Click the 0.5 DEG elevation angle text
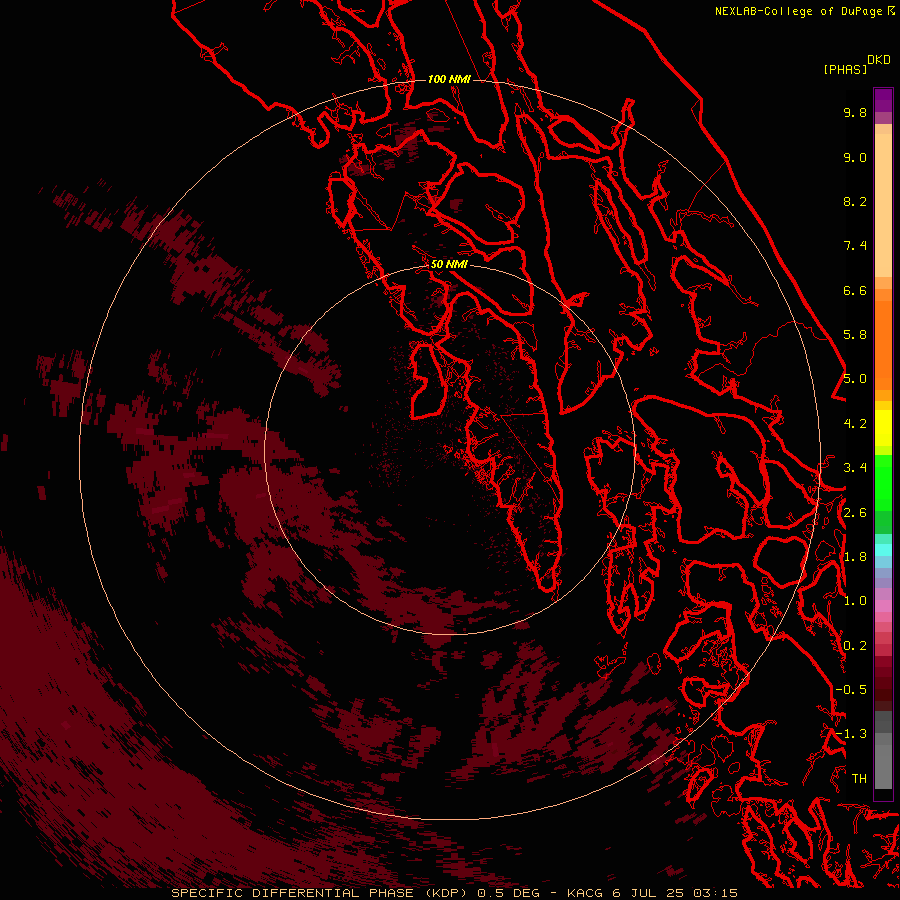 tap(509, 893)
